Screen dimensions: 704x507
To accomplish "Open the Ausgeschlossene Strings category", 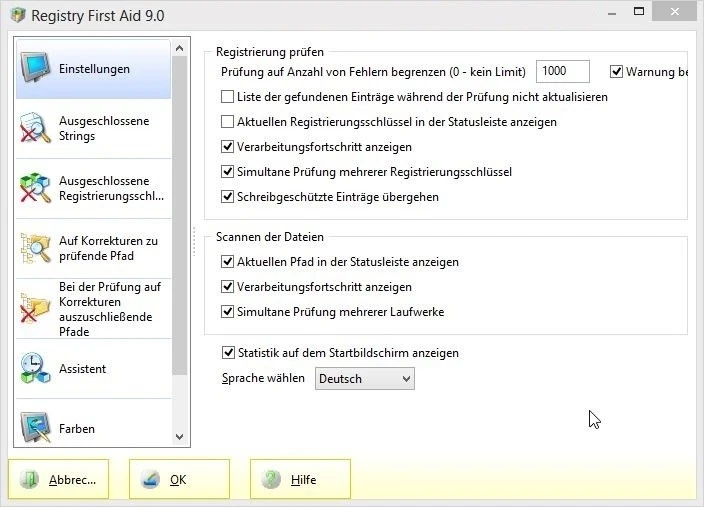I will point(93,128).
